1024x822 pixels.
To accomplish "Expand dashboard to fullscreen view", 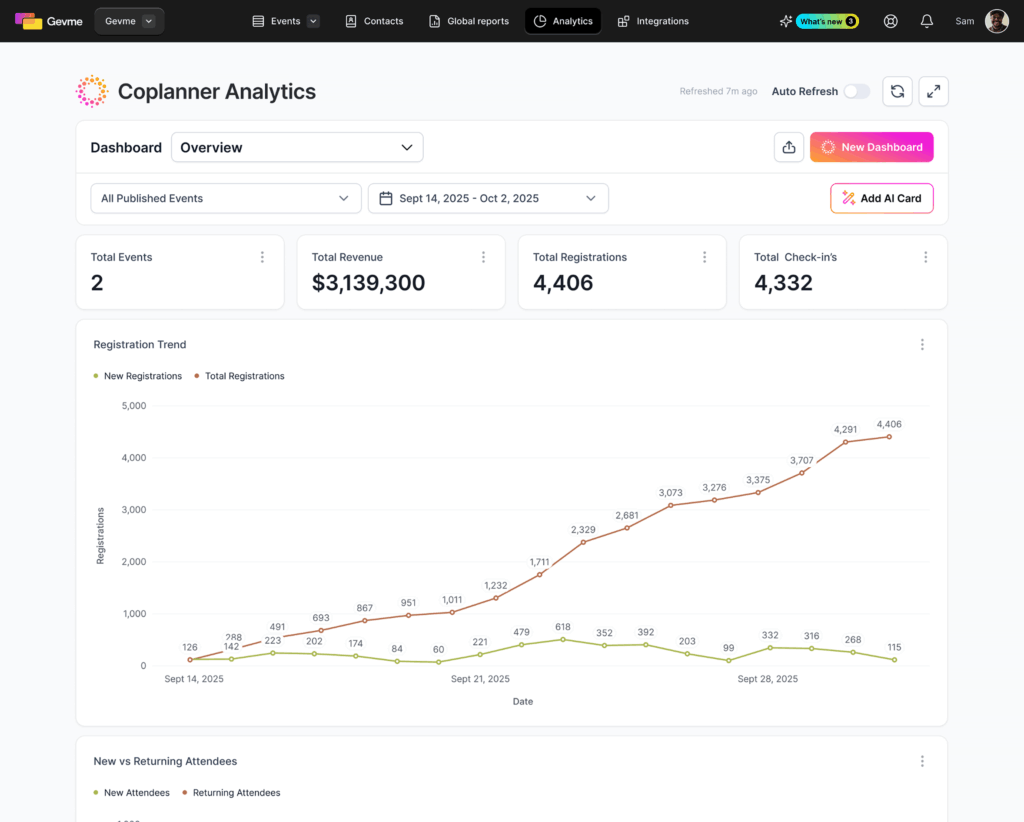I will [x=933, y=91].
